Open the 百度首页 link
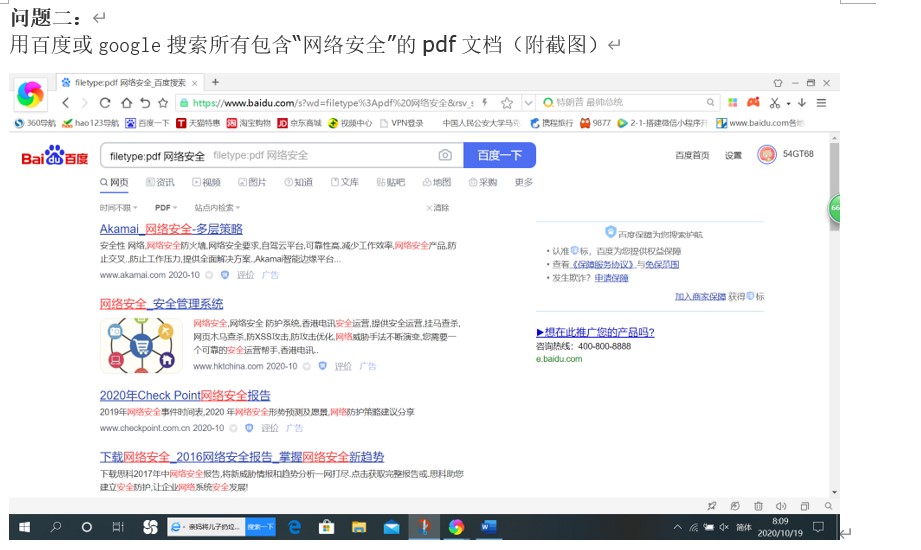921x550 pixels. (692, 156)
